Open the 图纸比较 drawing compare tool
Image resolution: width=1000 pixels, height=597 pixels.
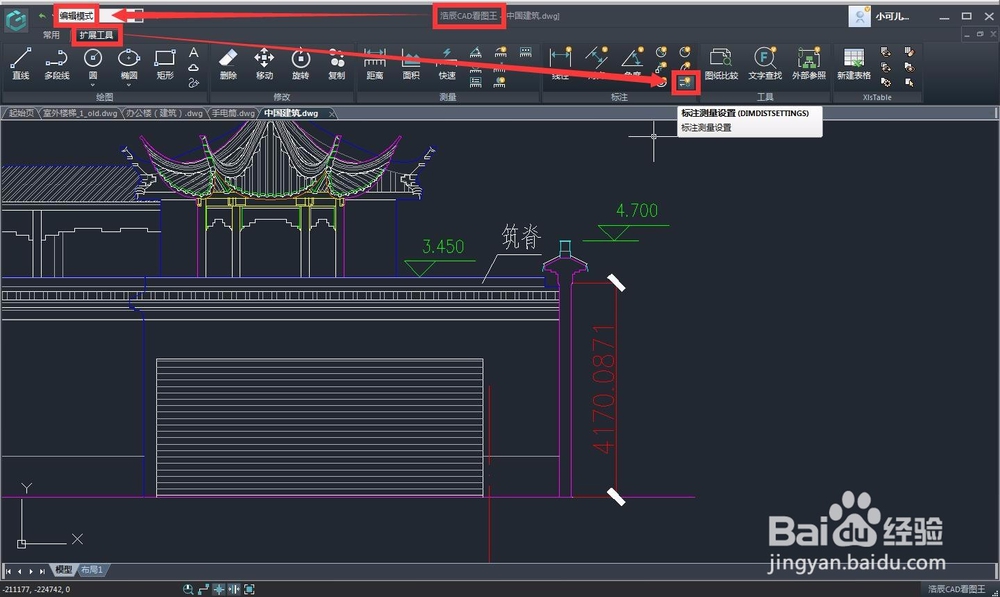tap(721, 63)
